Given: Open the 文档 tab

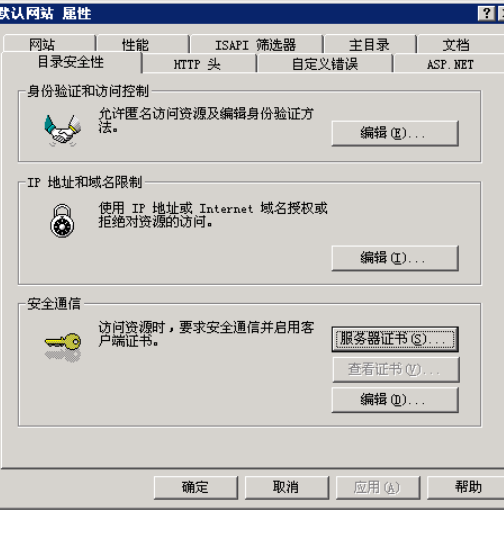Looking at the screenshot, I should tap(461, 44).
